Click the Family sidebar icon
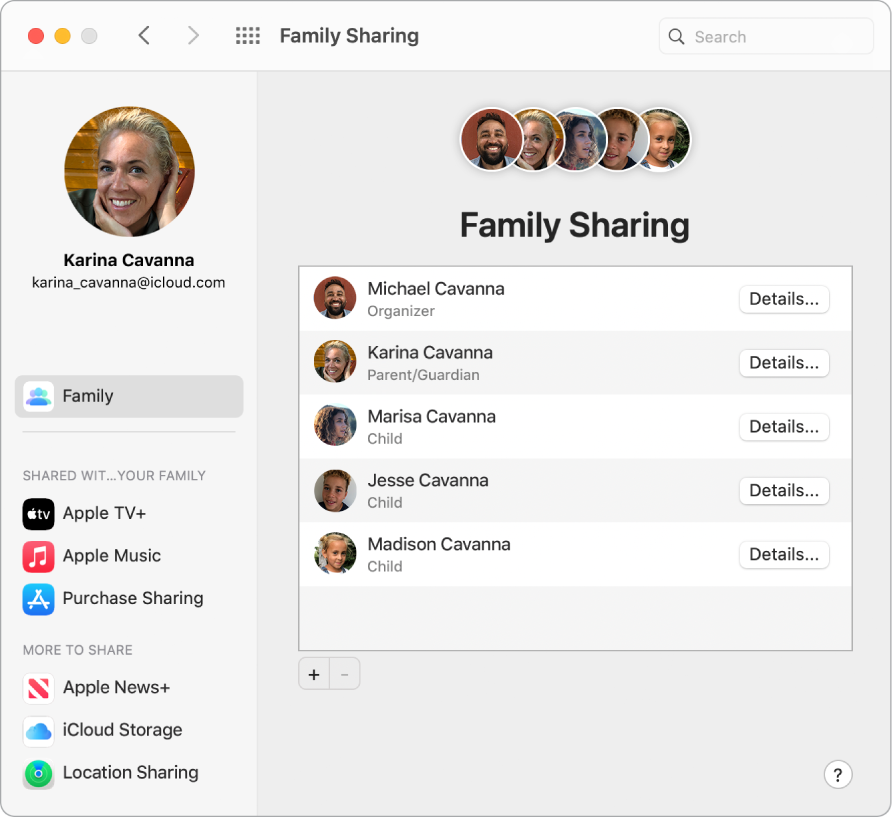This screenshot has width=894, height=817. tap(38, 396)
